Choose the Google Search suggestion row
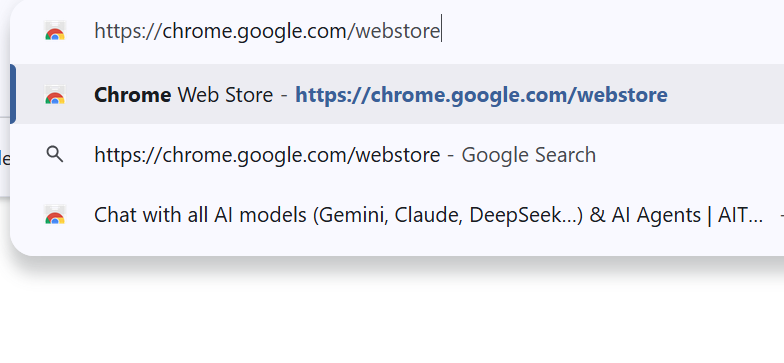 point(397,155)
